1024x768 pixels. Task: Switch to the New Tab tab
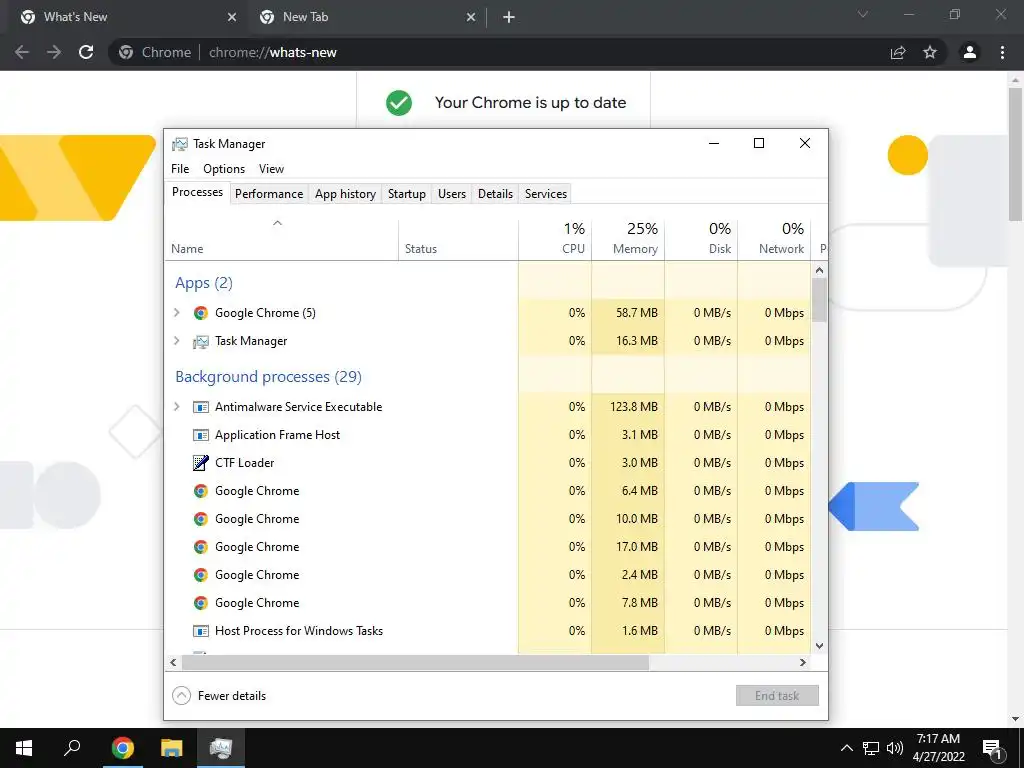point(366,17)
